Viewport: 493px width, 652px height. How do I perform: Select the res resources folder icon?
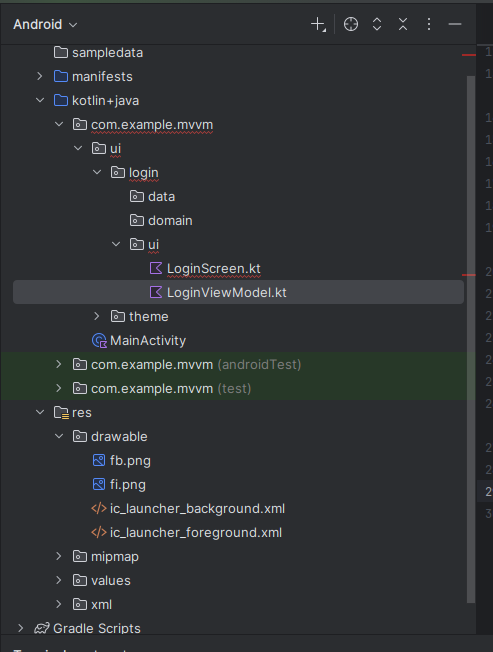(x=62, y=412)
